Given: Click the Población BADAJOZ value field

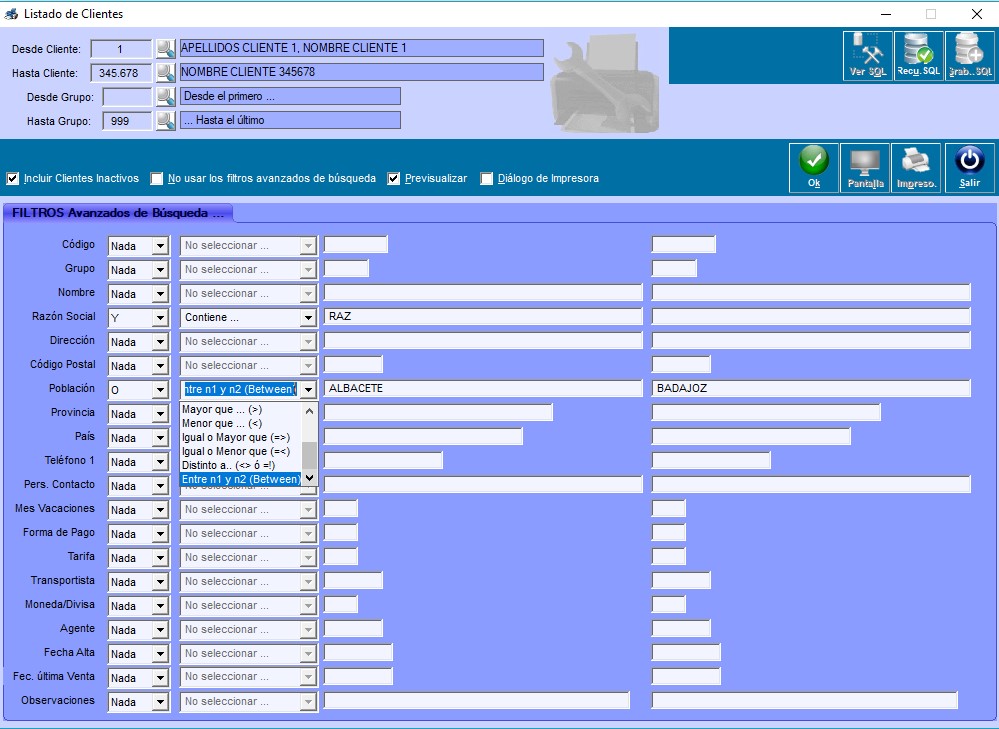Looking at the screenshot, I should coord(811,388).
